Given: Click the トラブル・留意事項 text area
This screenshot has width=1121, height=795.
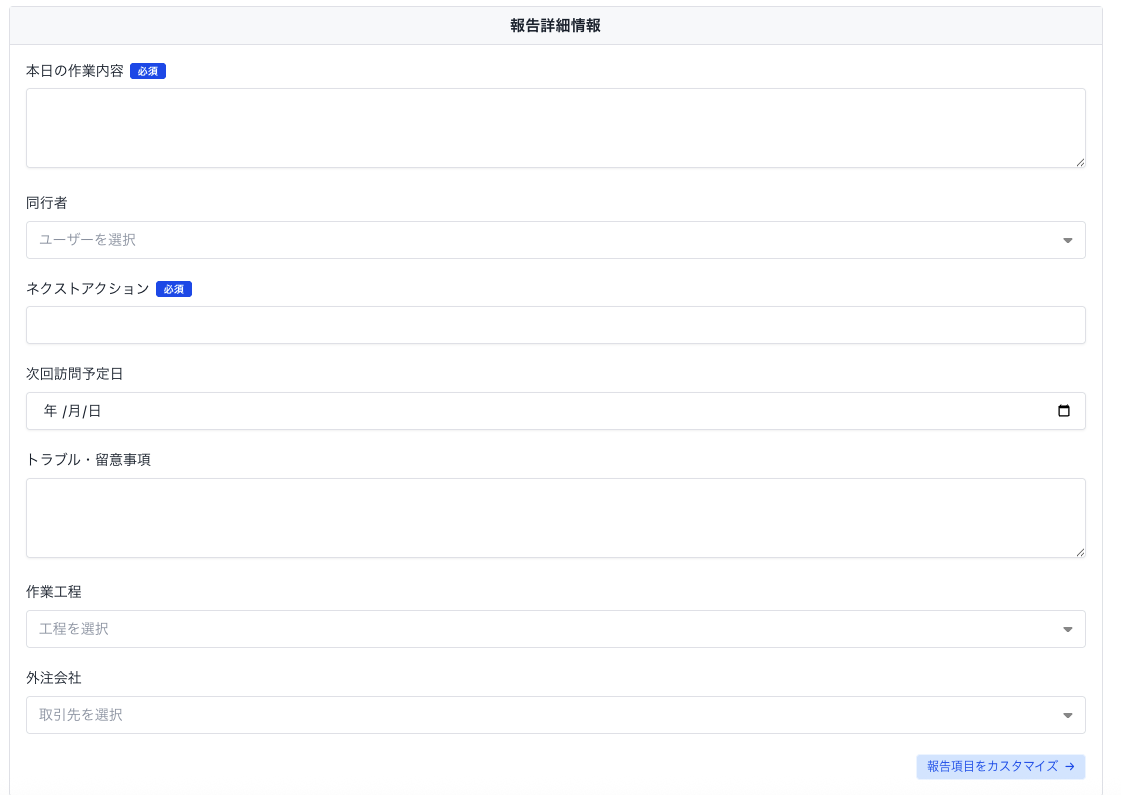Looking at the screenshot, I should 555,517.
